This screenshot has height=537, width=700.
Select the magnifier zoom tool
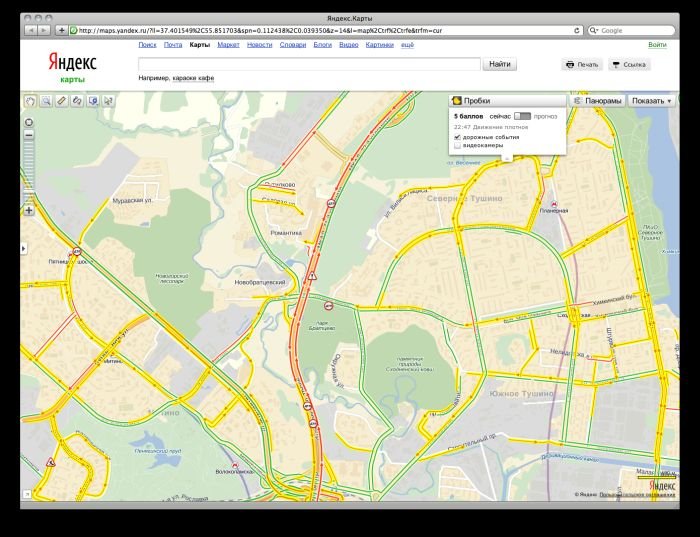tap(46, 100)
